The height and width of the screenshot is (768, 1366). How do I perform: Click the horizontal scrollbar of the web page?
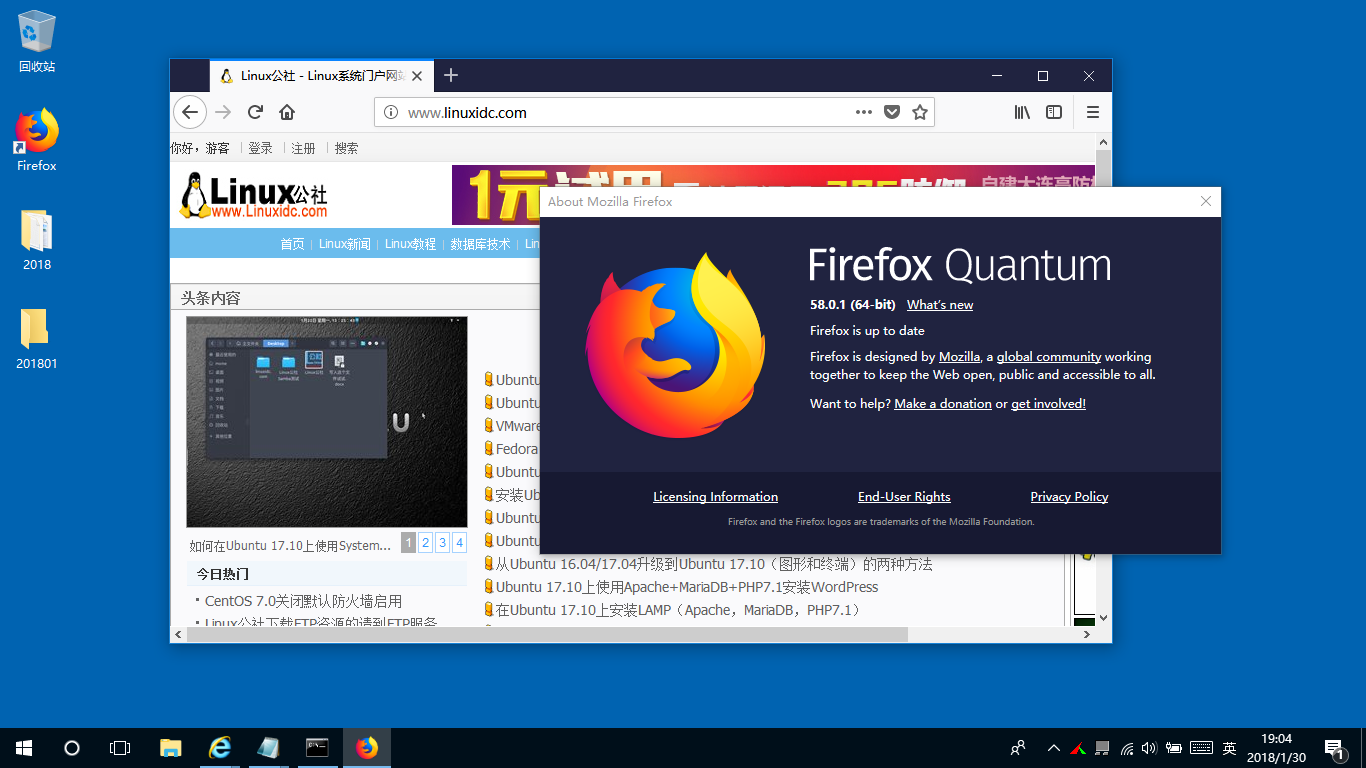(x=546, y=634)
